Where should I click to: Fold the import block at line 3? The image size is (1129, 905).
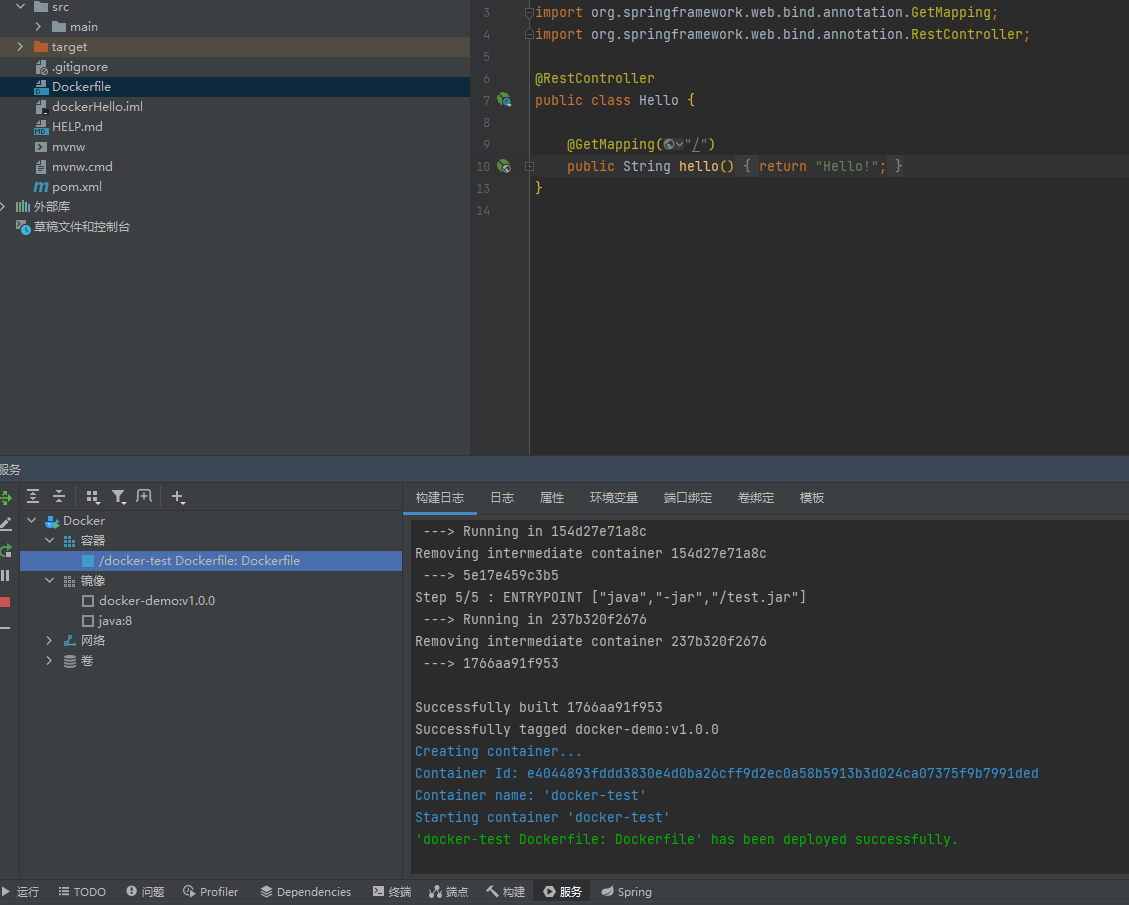pyautogui.click(x=529, y=12)
